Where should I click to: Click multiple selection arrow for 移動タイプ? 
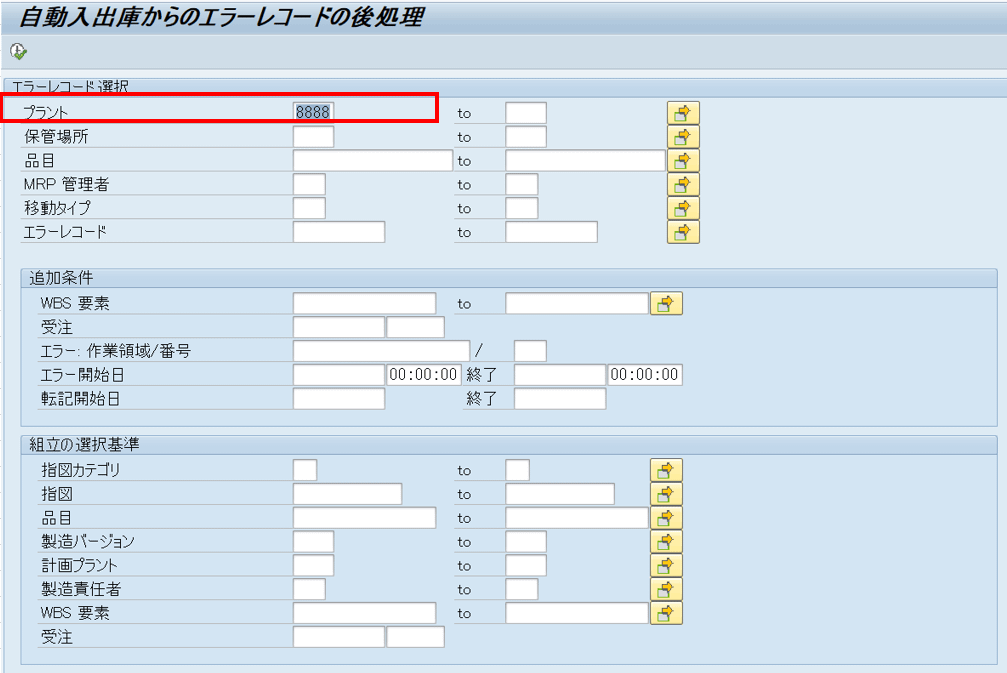[x=683, y=209]
